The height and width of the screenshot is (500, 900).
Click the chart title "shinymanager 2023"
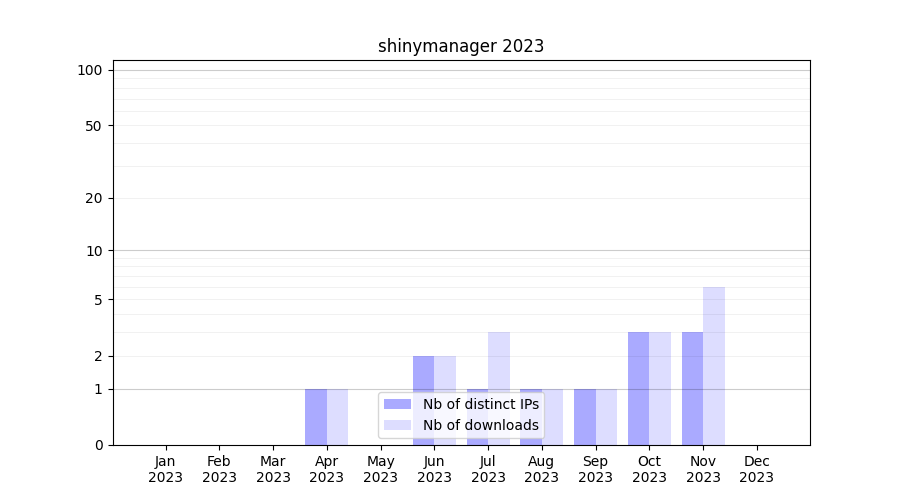point(461,46)
